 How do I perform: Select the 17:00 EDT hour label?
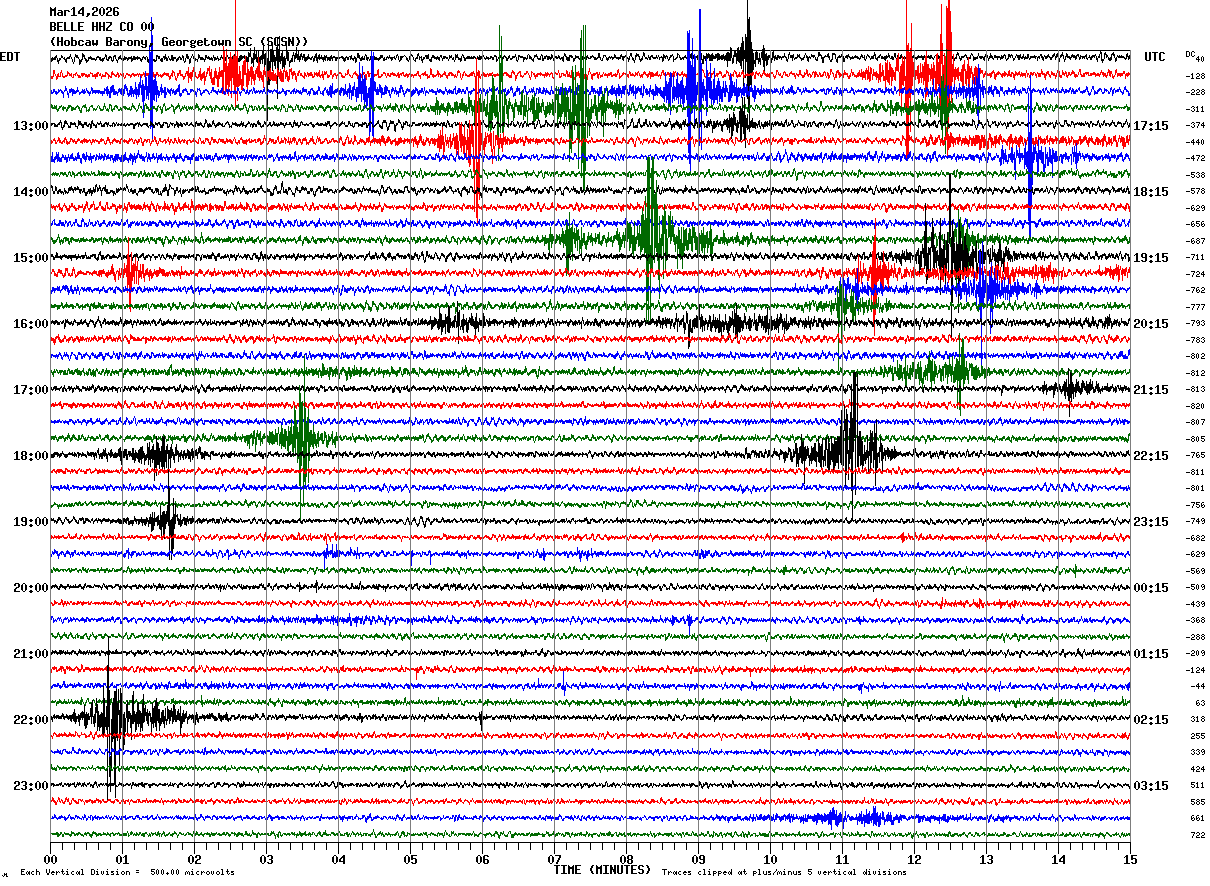(x=31, y=389)
